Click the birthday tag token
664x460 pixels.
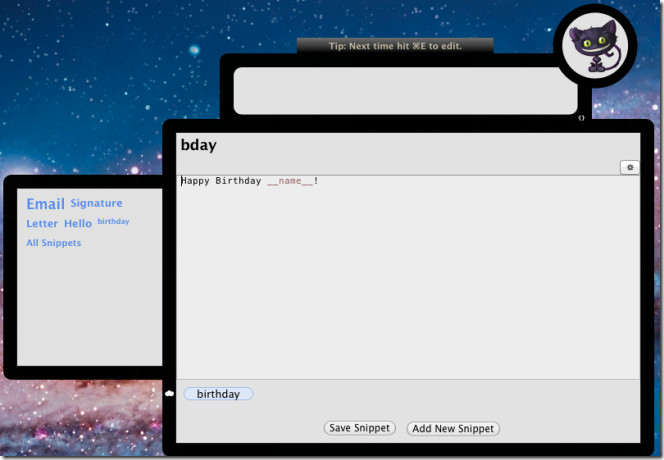pos(218,394)
